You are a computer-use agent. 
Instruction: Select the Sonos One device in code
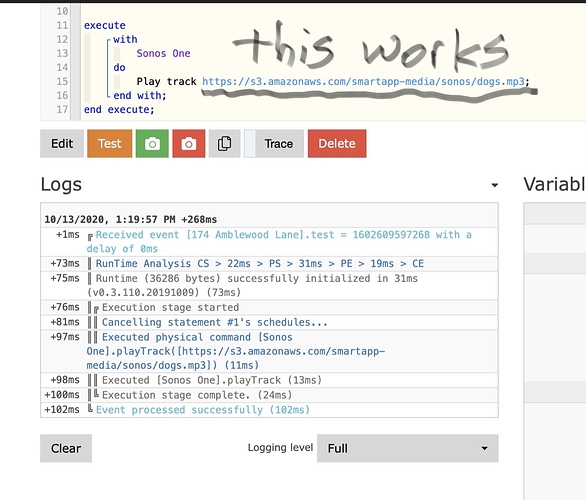coord(163,53)
